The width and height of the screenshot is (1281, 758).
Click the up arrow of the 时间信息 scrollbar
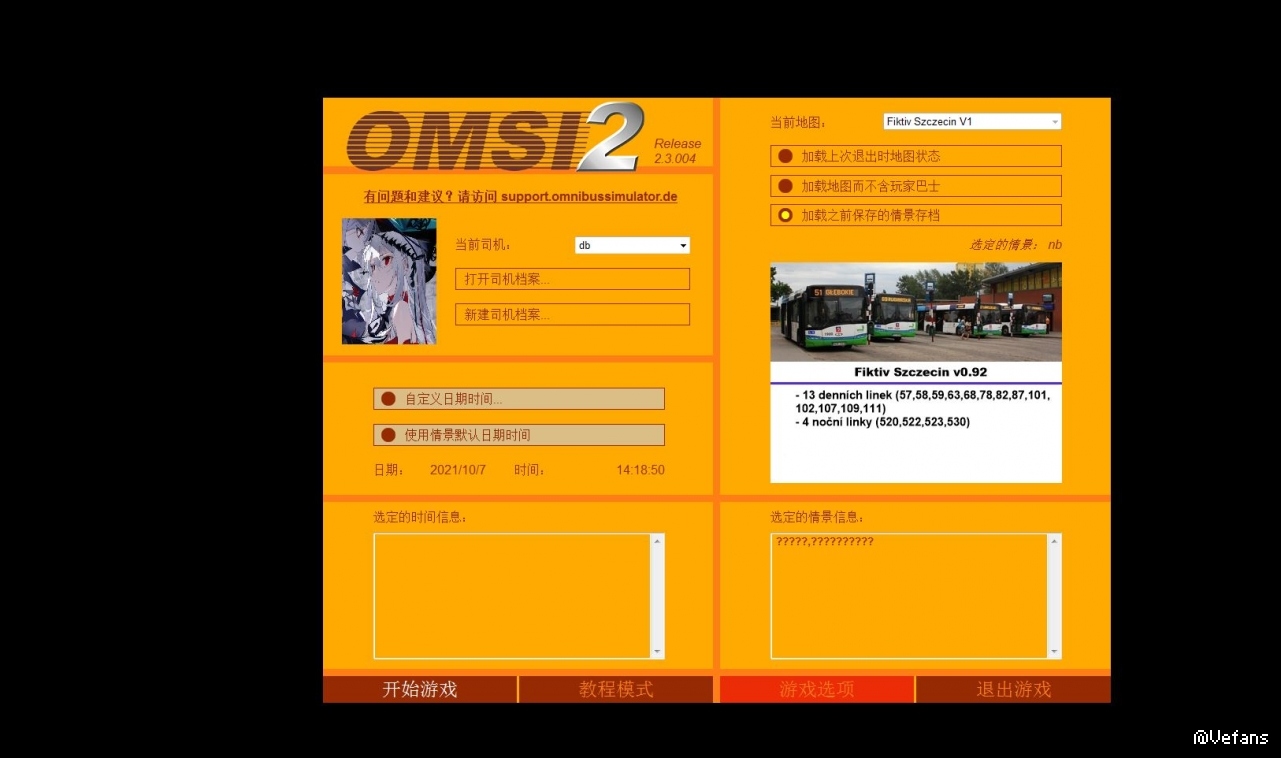tap(657, 541)
